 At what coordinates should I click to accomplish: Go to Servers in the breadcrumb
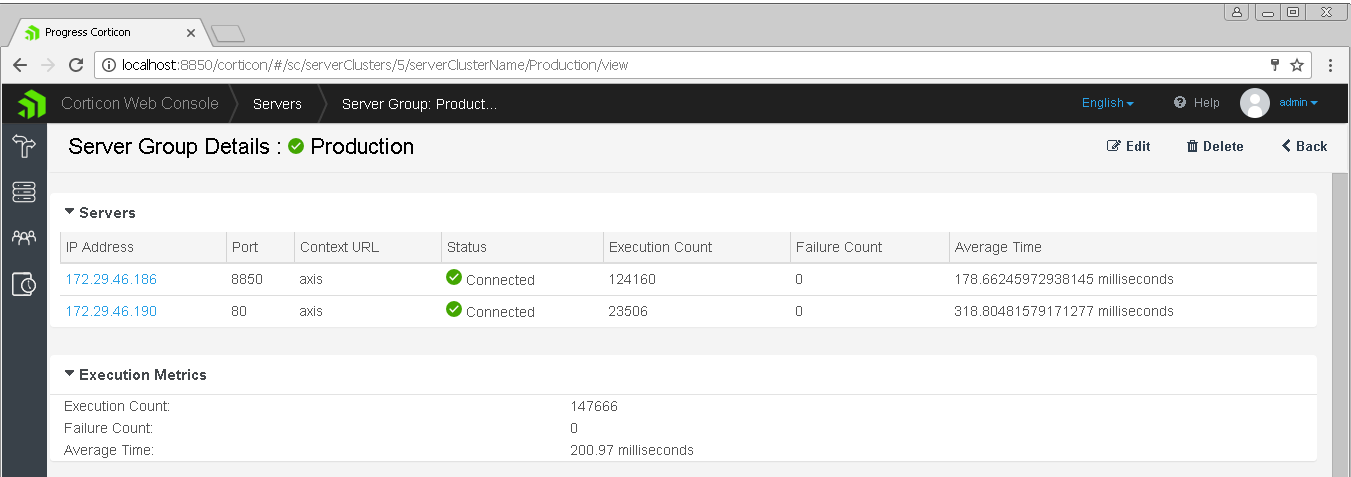277,104
